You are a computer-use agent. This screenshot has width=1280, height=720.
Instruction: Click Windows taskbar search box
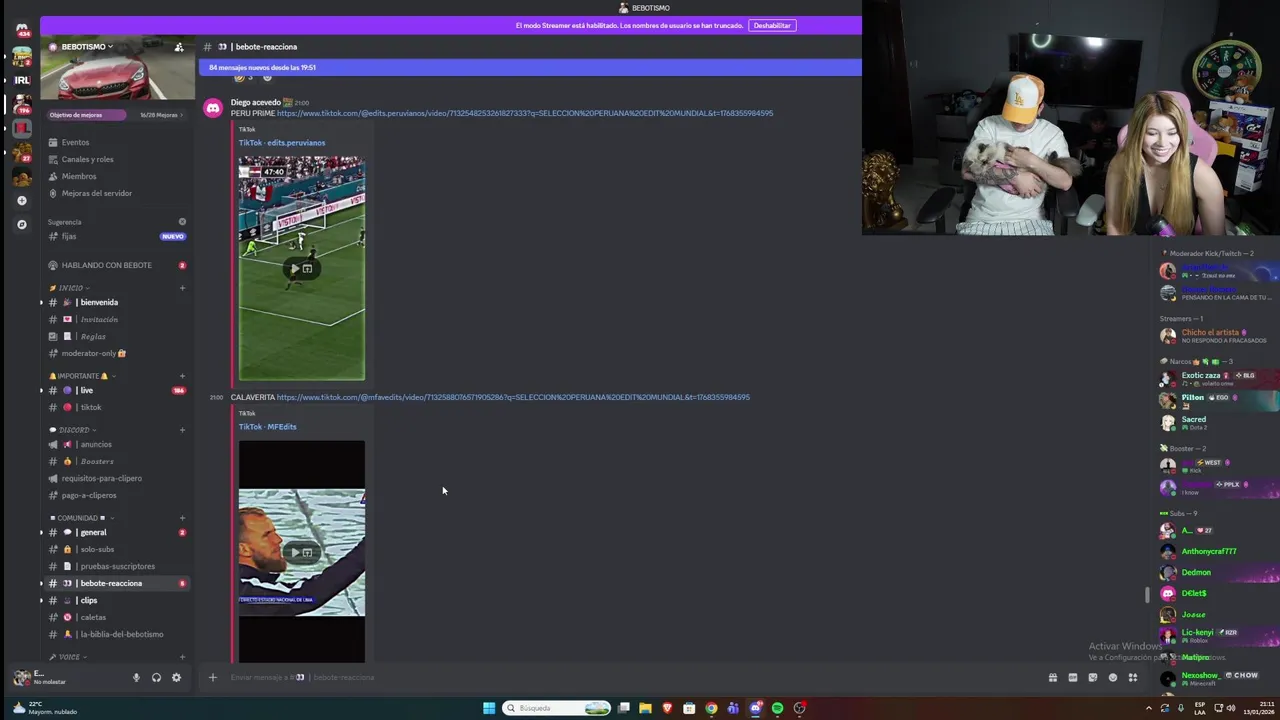coord(557,708)
